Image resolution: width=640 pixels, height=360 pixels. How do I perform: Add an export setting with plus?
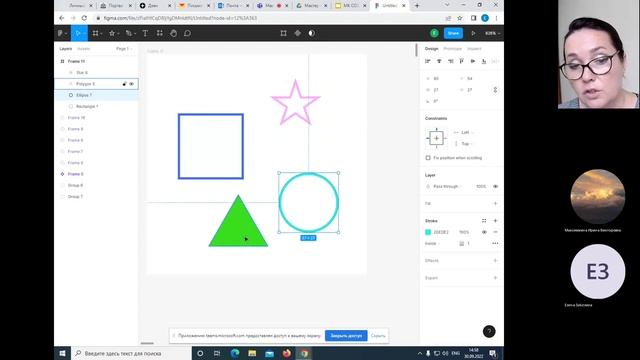495,278
